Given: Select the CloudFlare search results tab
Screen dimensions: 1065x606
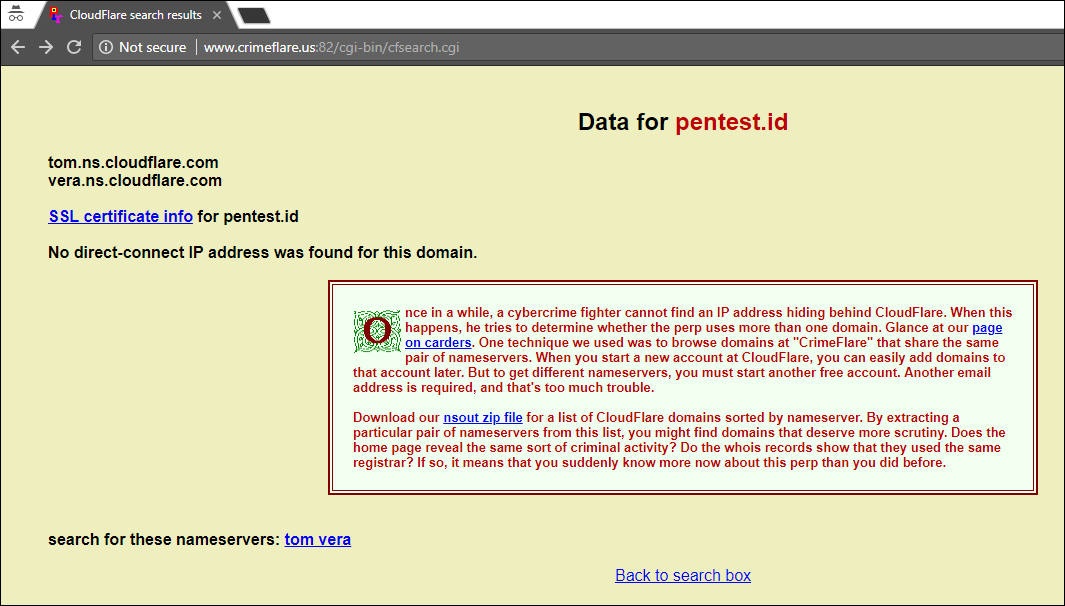Looking at the screenshot, I should (x=135, y=15).
